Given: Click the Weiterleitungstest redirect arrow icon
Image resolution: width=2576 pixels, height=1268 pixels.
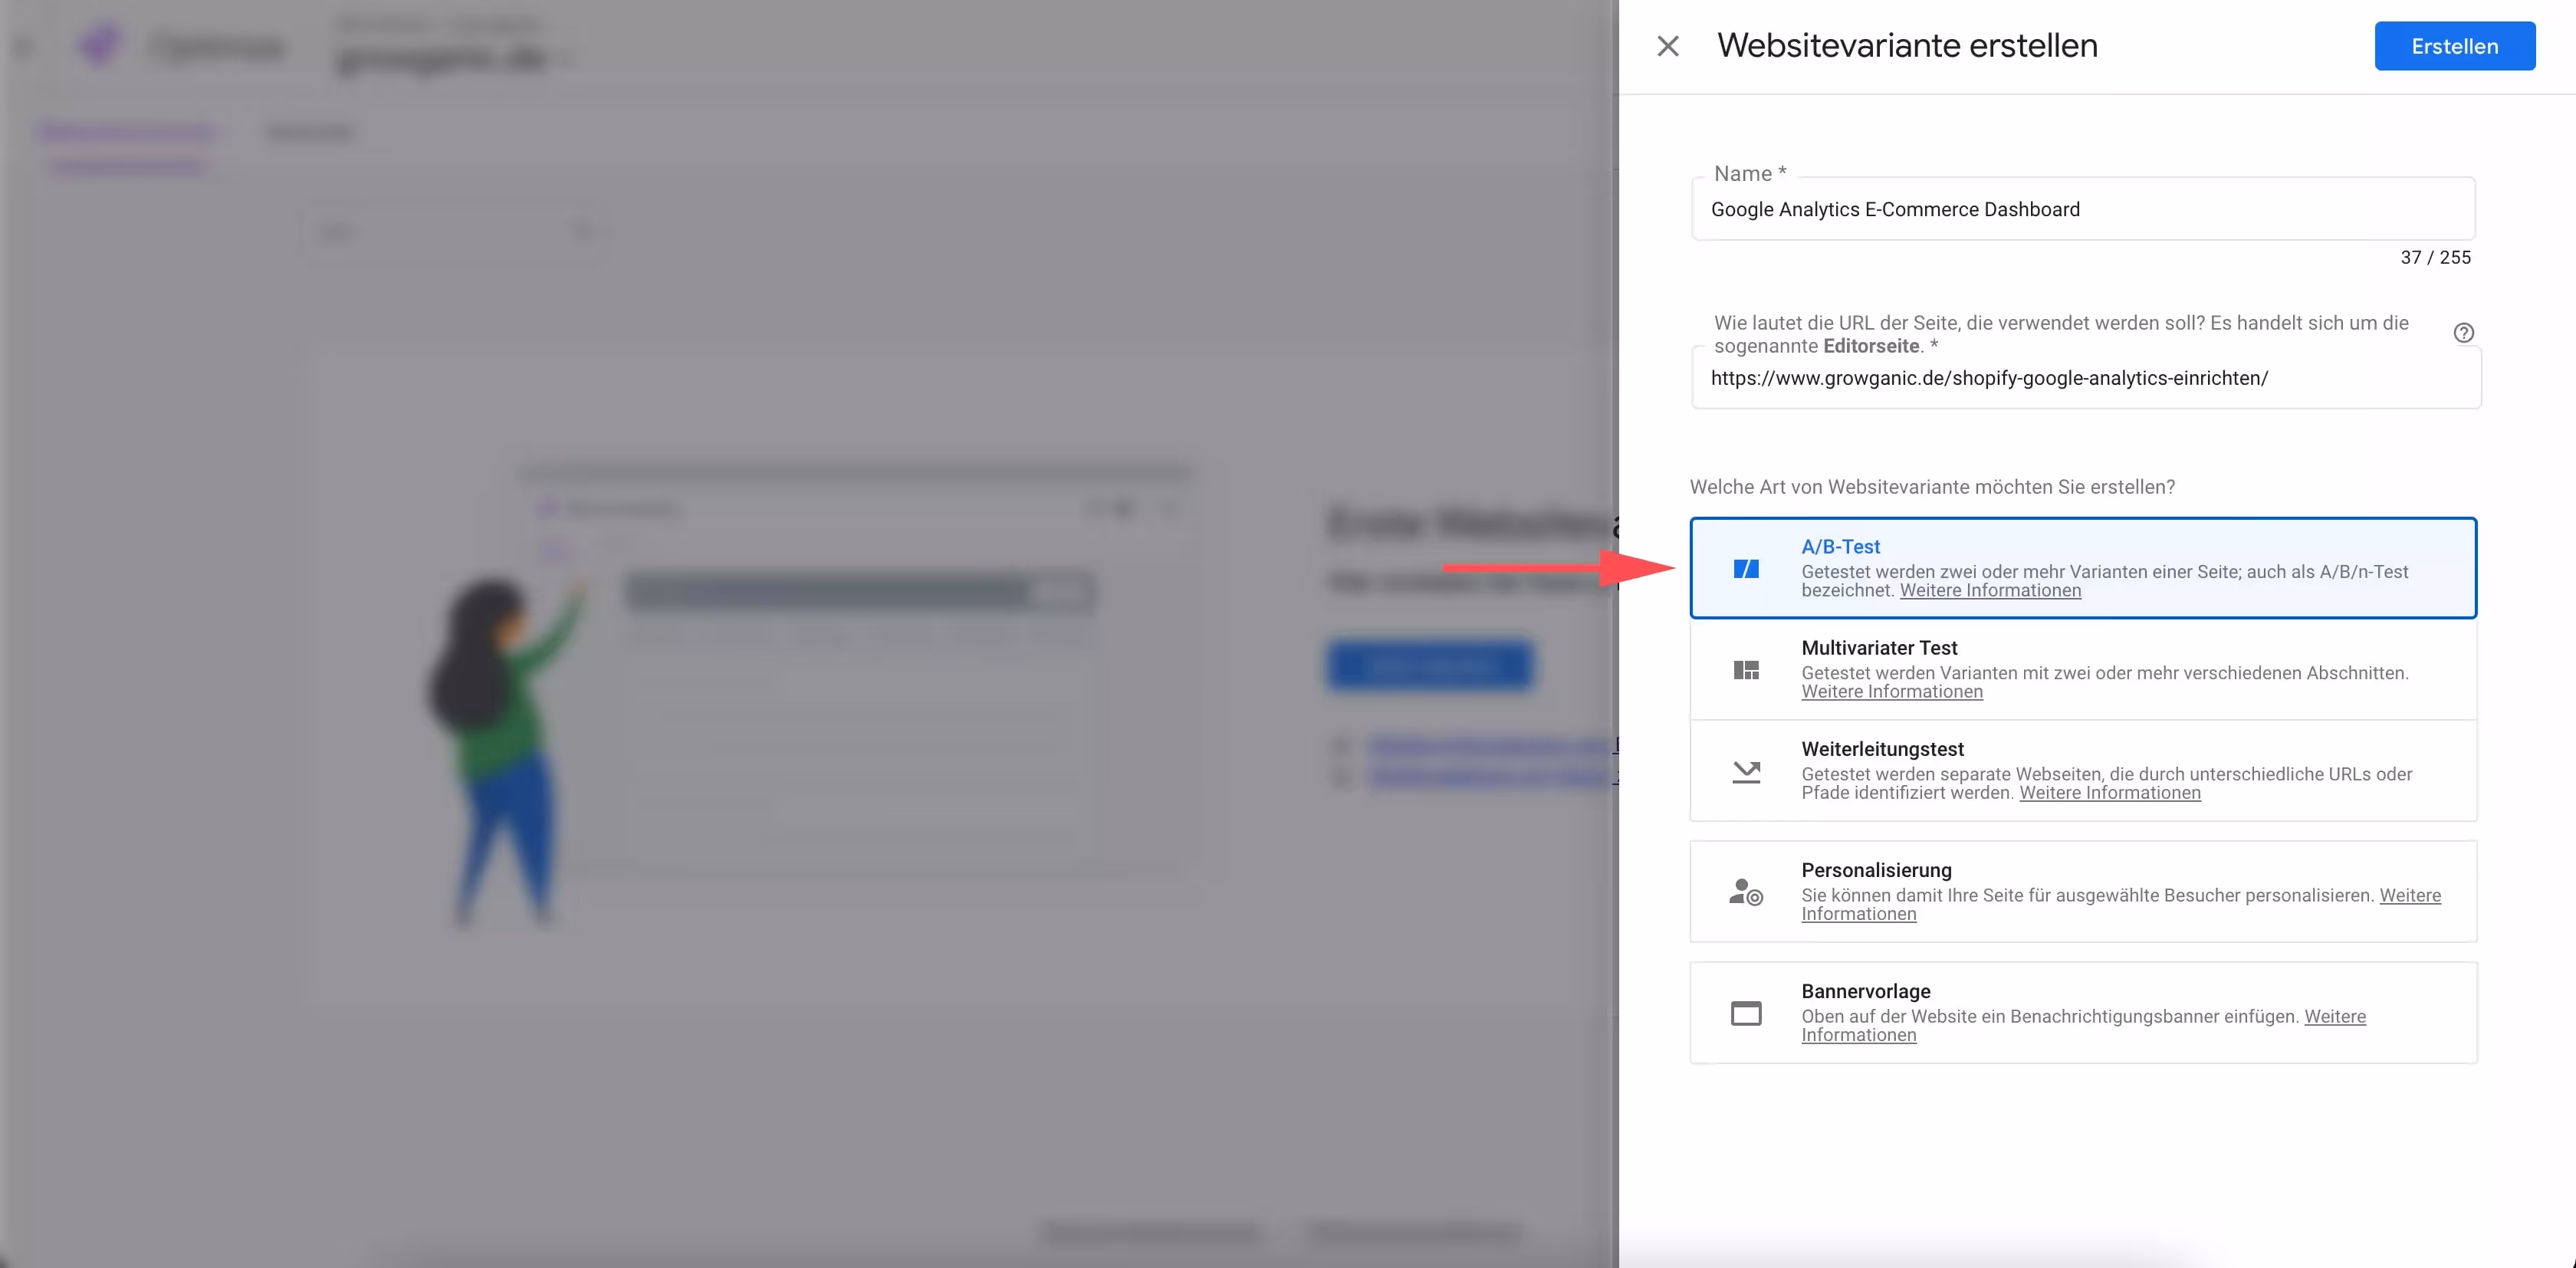Looking at the screenshot, I should pyautogui.click(x=1746, y=771).
